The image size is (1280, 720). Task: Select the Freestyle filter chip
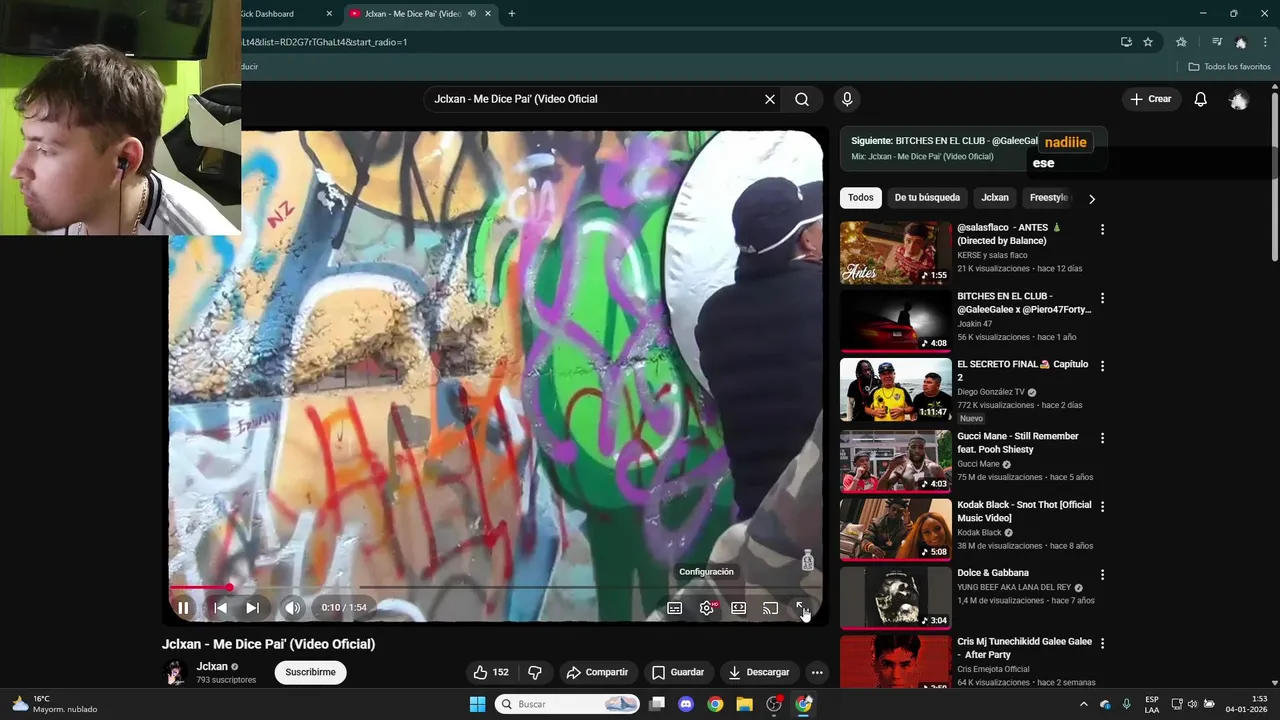[x=1049, y=198]
